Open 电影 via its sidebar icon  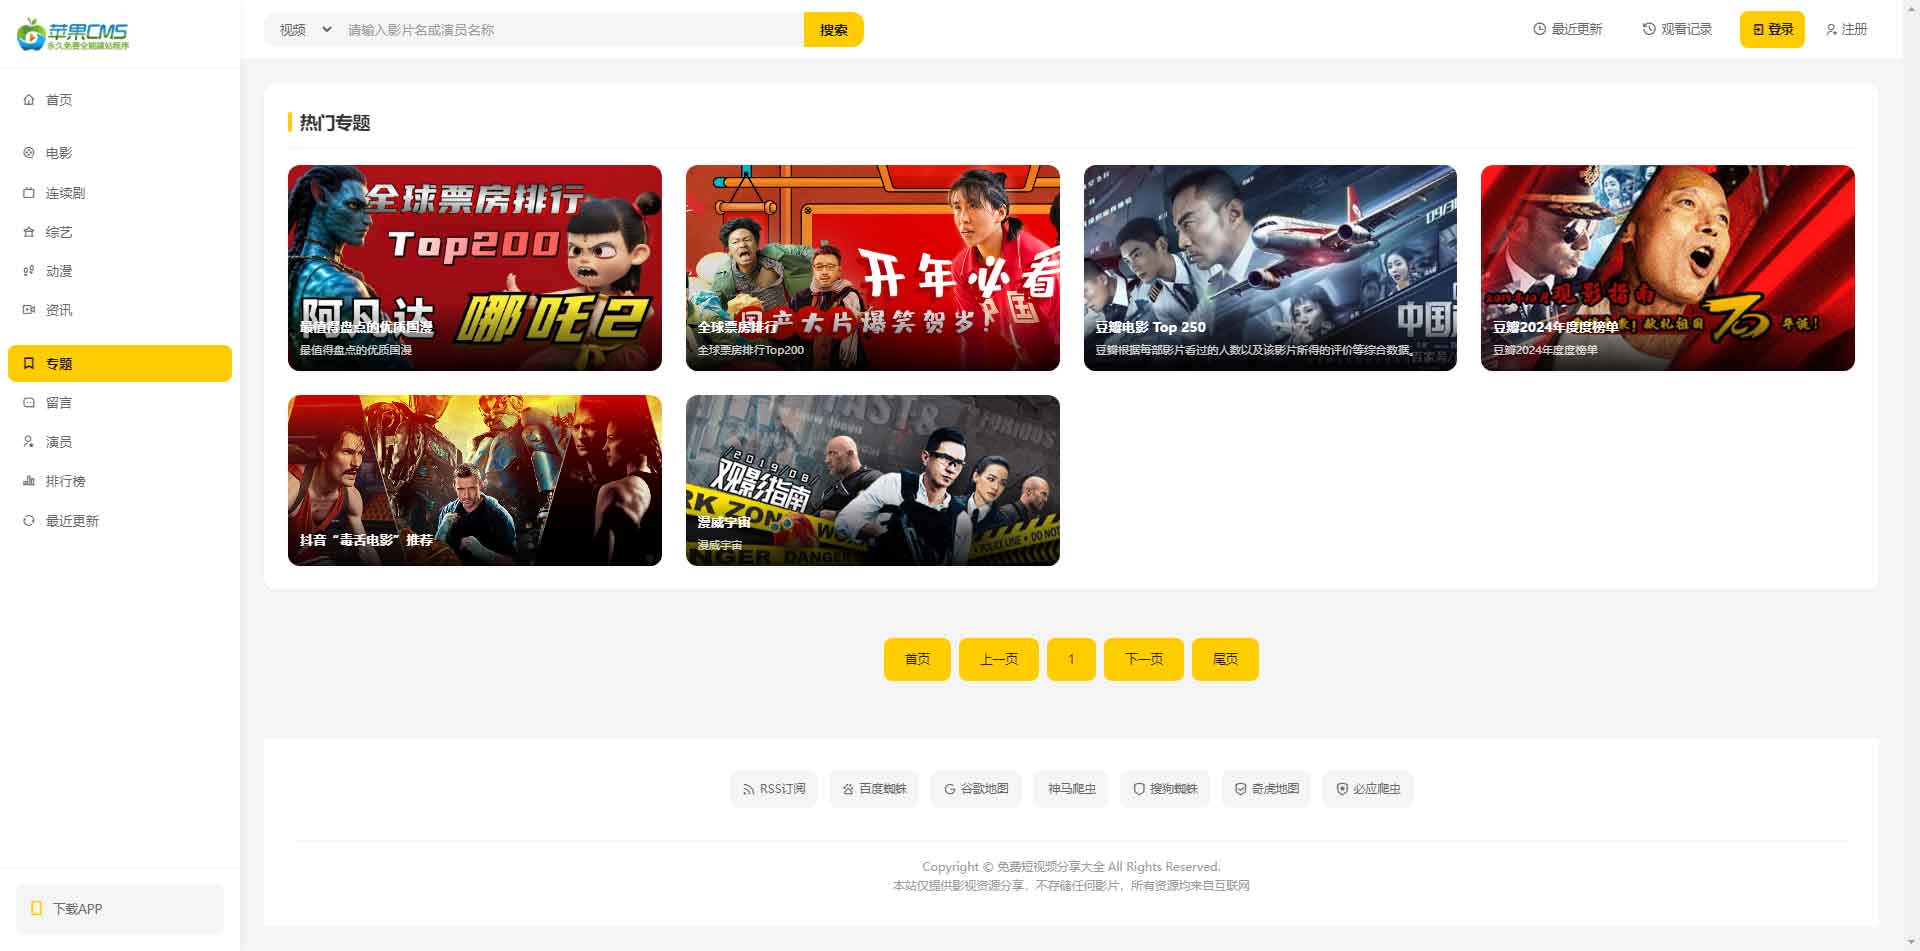29,153
